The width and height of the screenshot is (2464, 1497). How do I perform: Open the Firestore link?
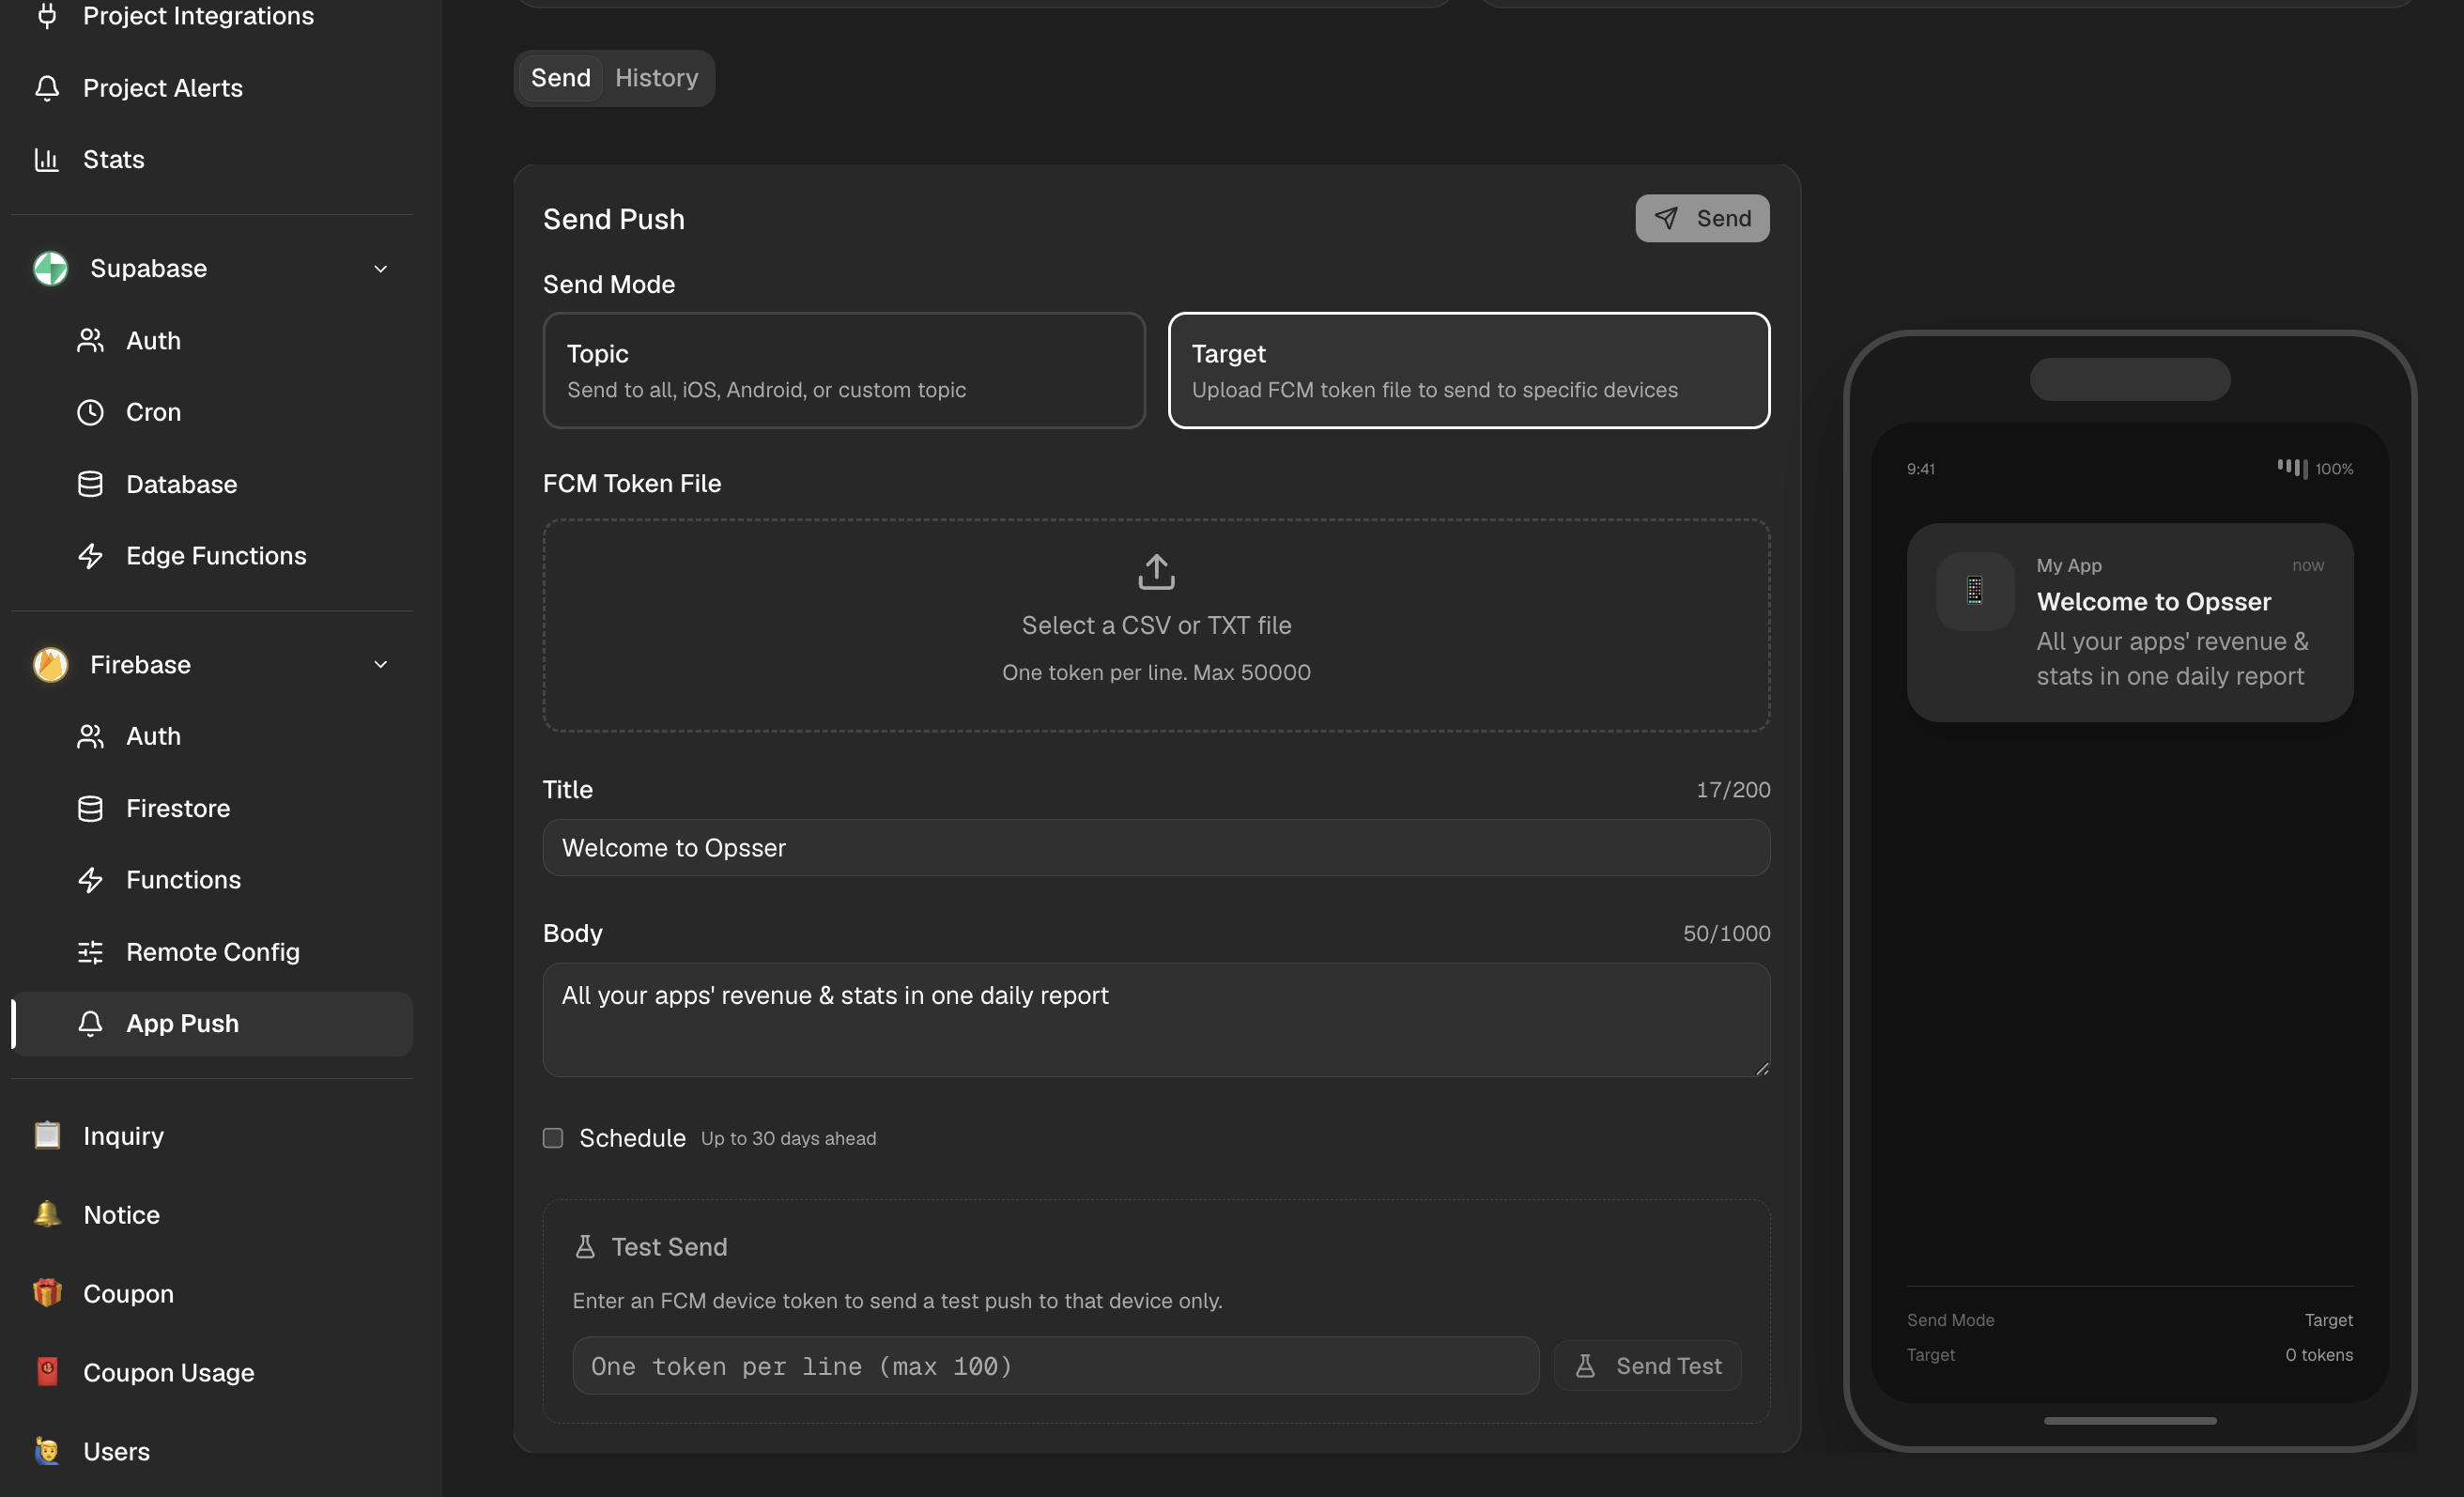tap(212, 808)
